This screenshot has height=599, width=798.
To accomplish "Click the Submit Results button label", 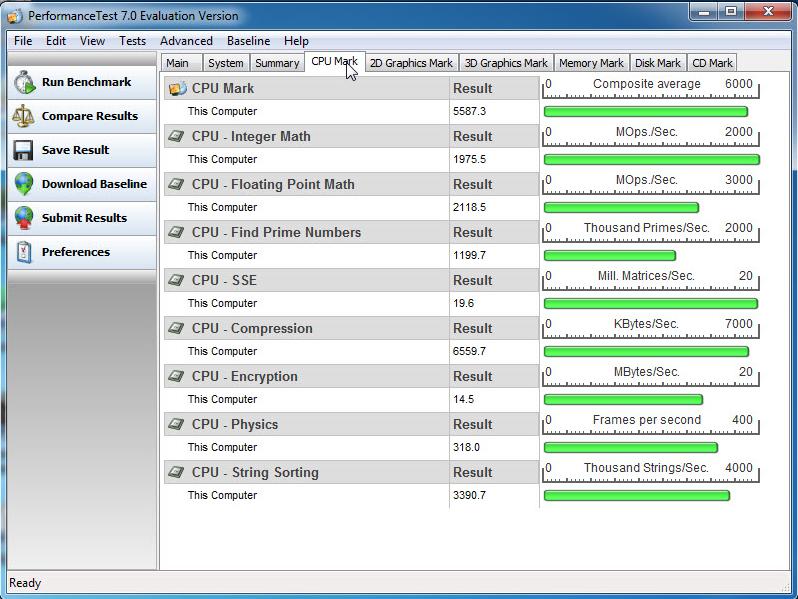I will 84,219.
